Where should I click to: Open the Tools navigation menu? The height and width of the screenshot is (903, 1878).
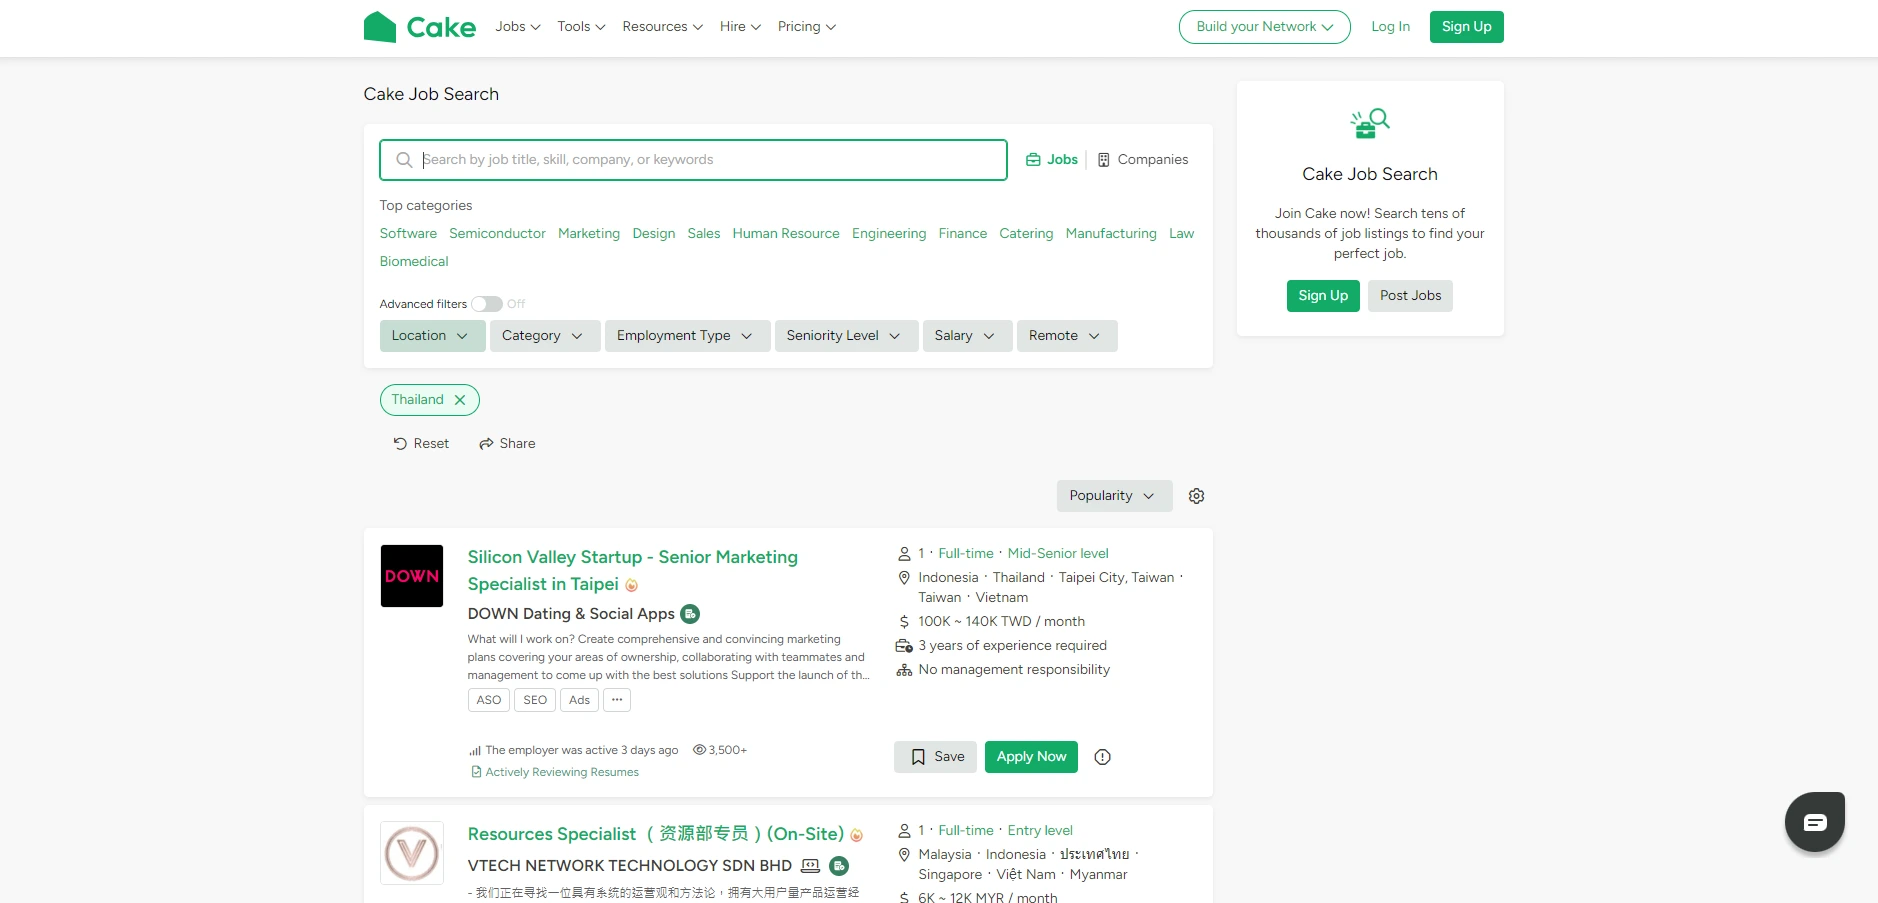tap(581, 27)
